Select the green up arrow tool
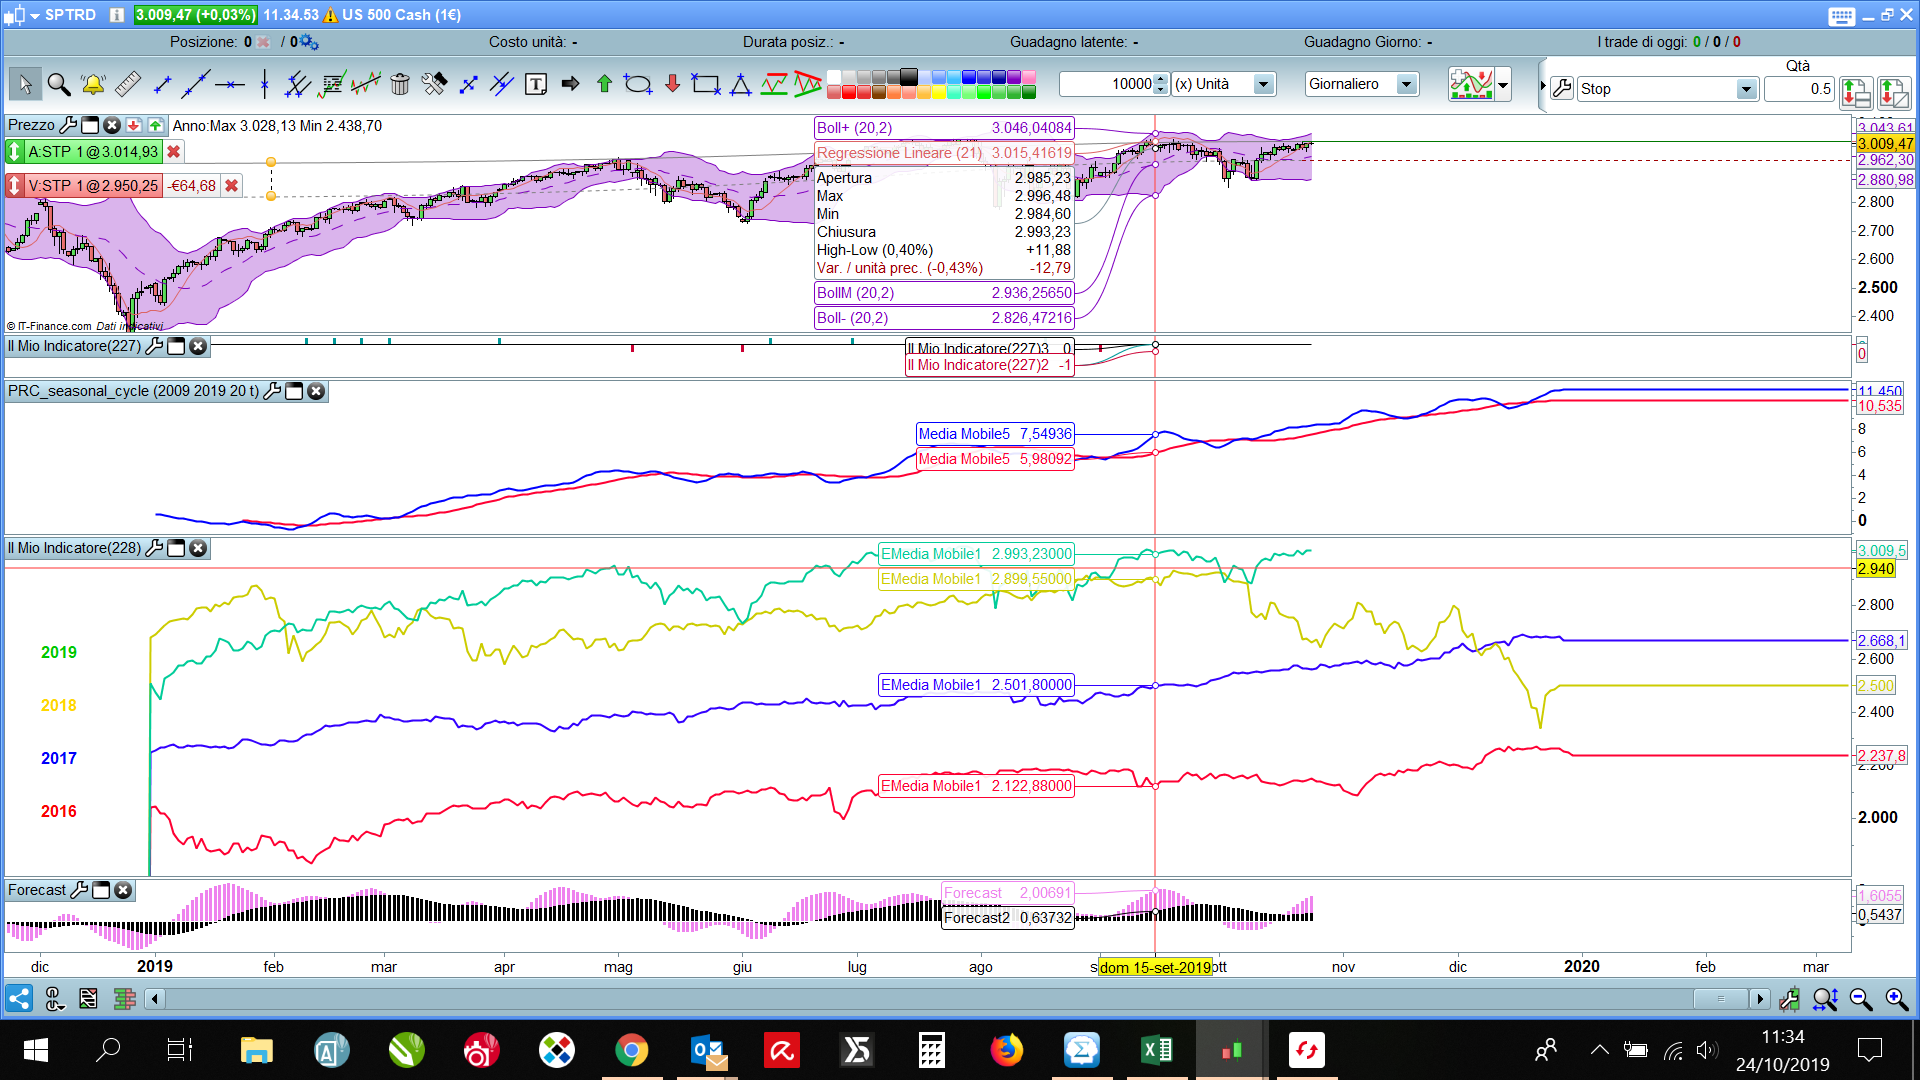 (604, 85)
